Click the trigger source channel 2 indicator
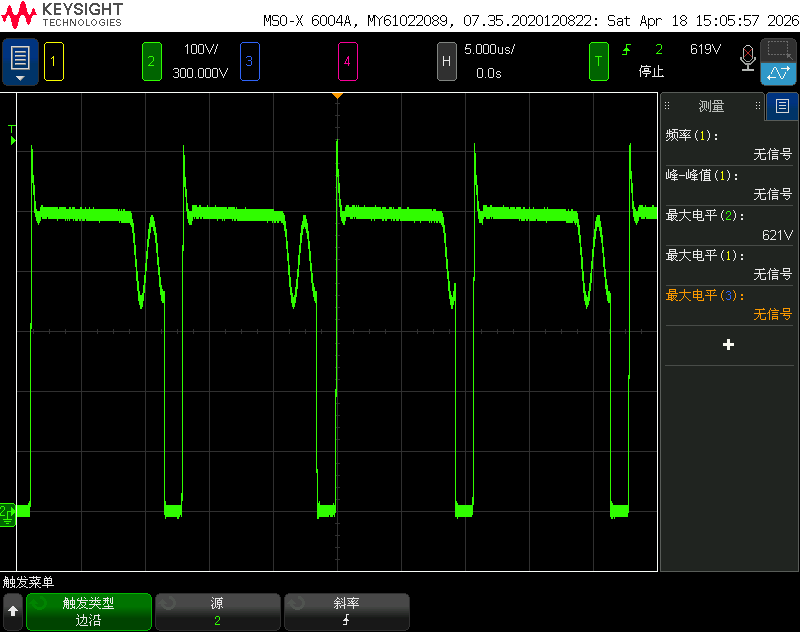The height and width of the screenshot is (632, 800). (x=659, y=49)
